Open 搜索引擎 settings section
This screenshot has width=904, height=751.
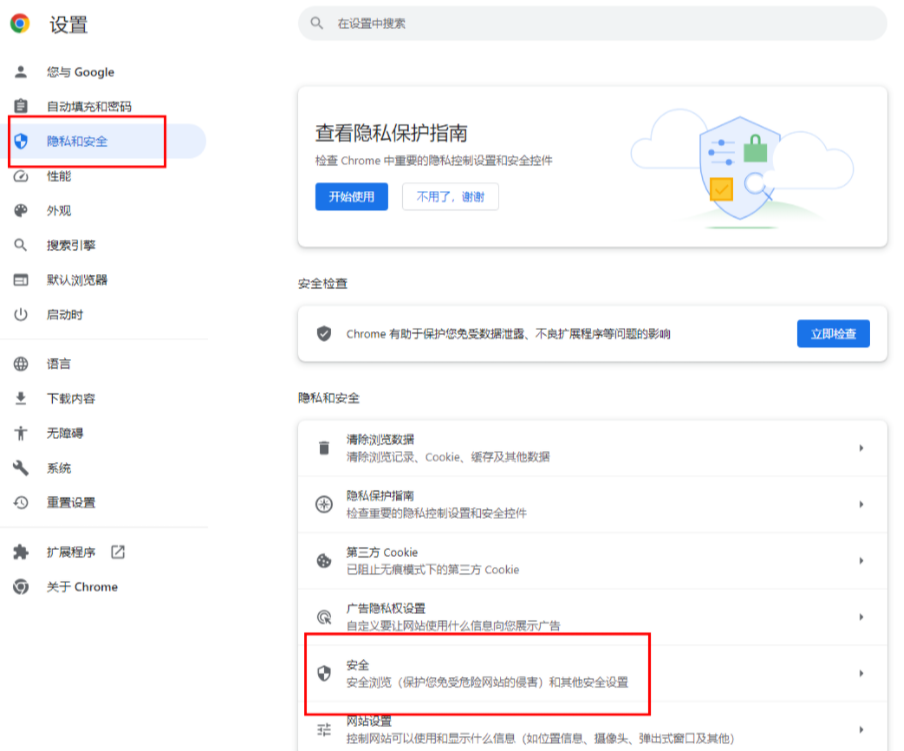point(71,245)
